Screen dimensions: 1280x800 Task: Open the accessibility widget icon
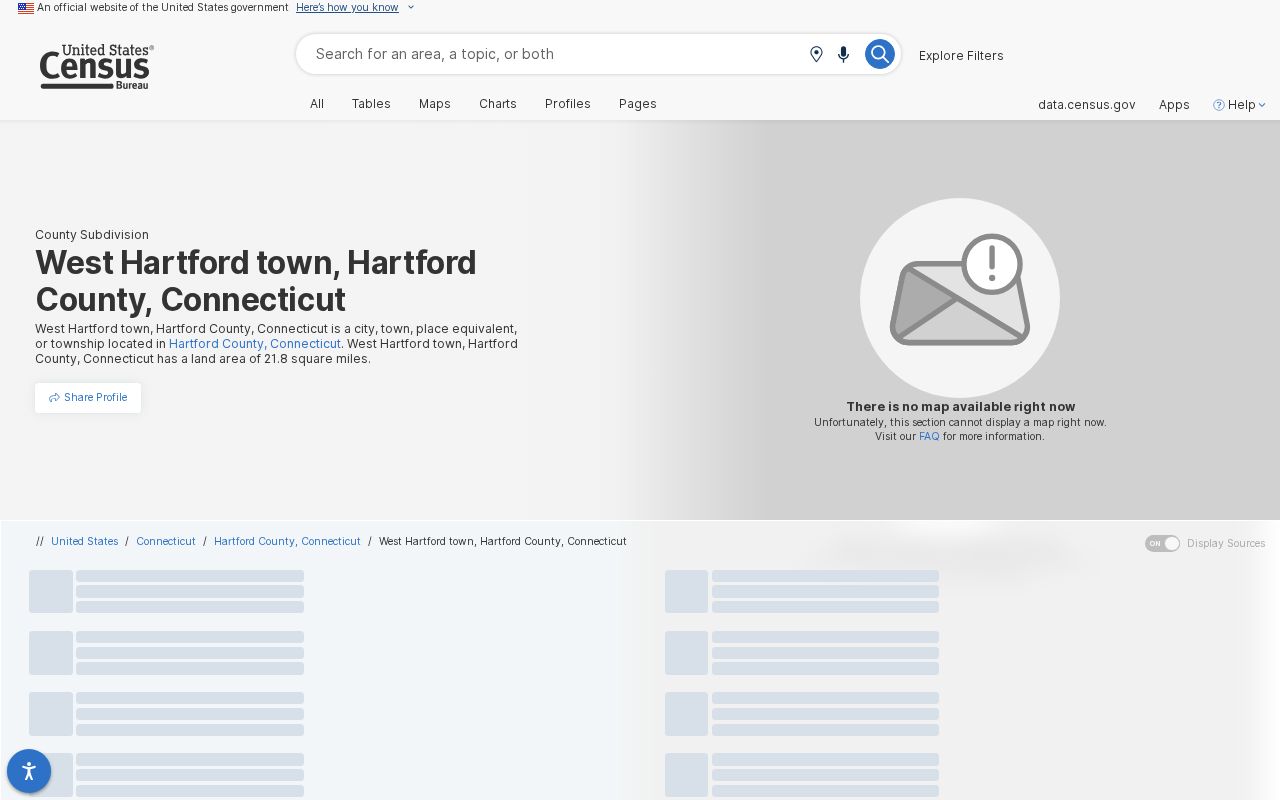[29, 771]
